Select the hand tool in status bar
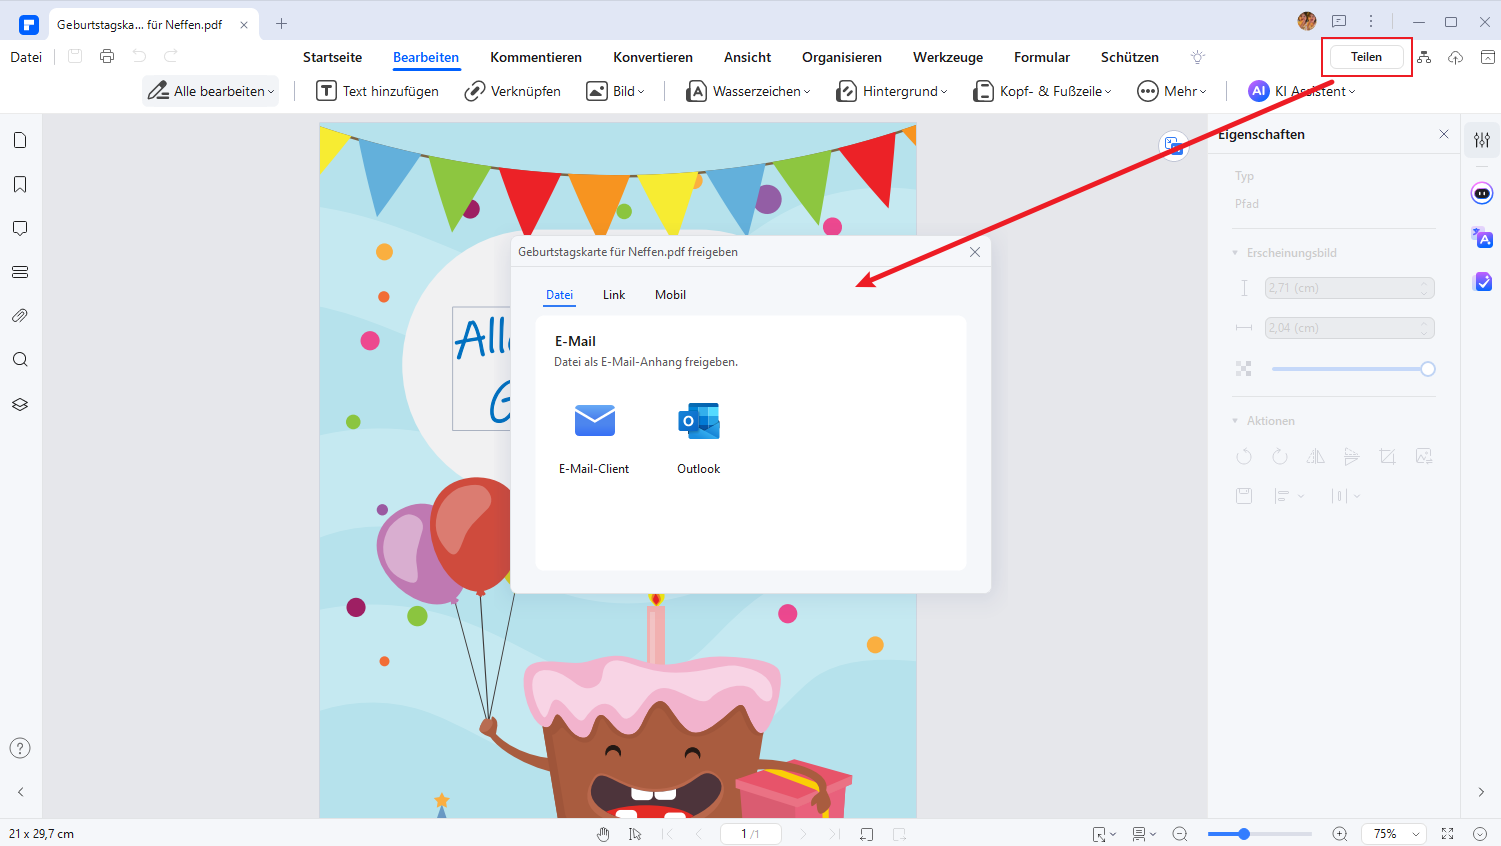1501x846 pixels. [603, 834]
